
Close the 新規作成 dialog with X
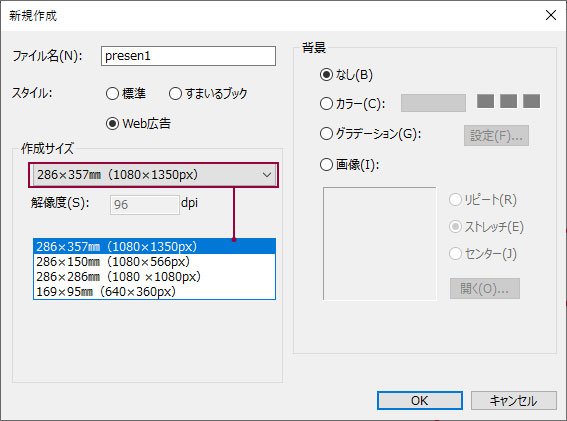point(551,15)
